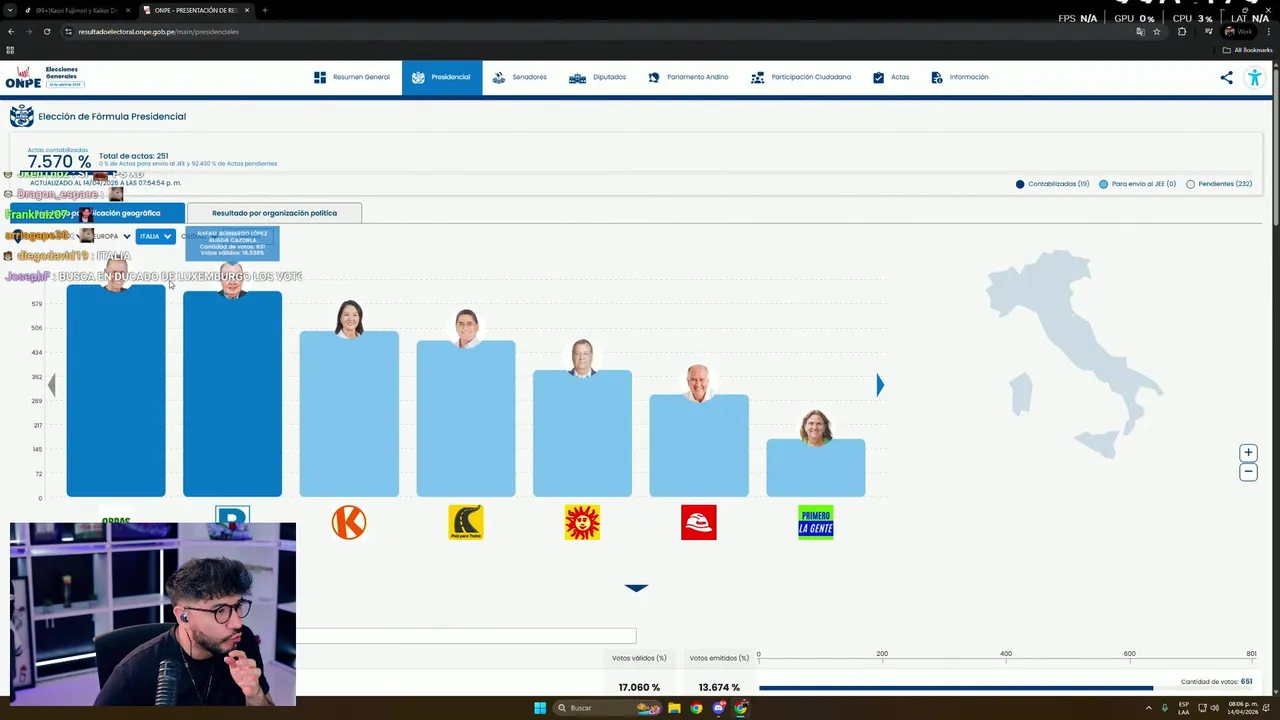Screen dimensions: 1280x720
Task: Open the Diputados results section
Action: tap(597, 77)
